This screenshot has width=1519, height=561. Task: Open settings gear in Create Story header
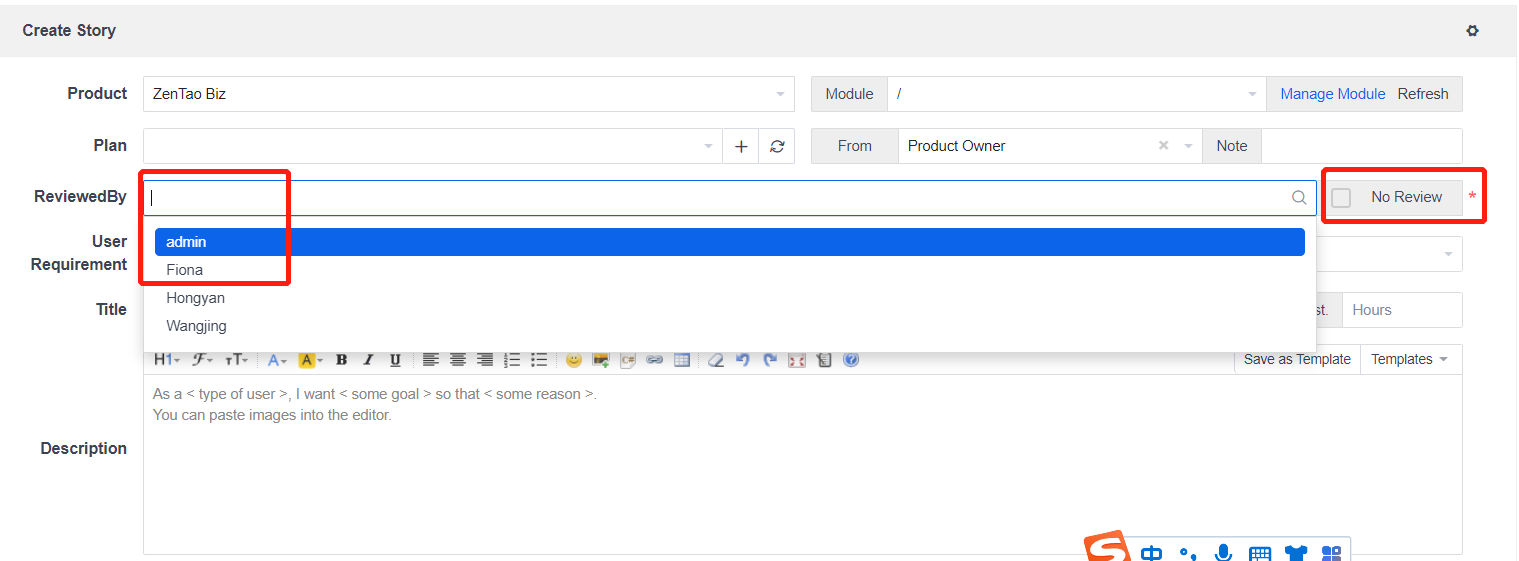click(x=1472, y=31)
